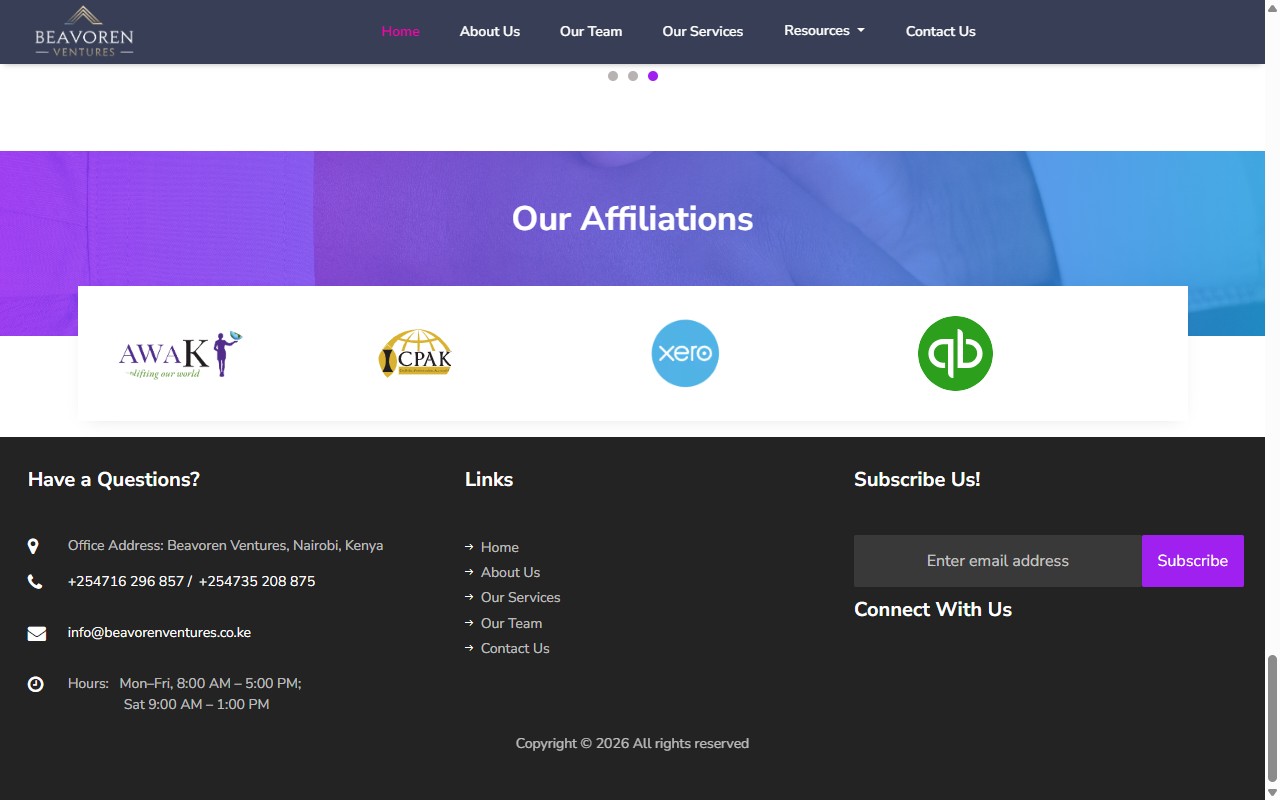Select the active purple carousel dot
The height and width of the screenshot is (800, 1280).
click(x=653, y=76)
